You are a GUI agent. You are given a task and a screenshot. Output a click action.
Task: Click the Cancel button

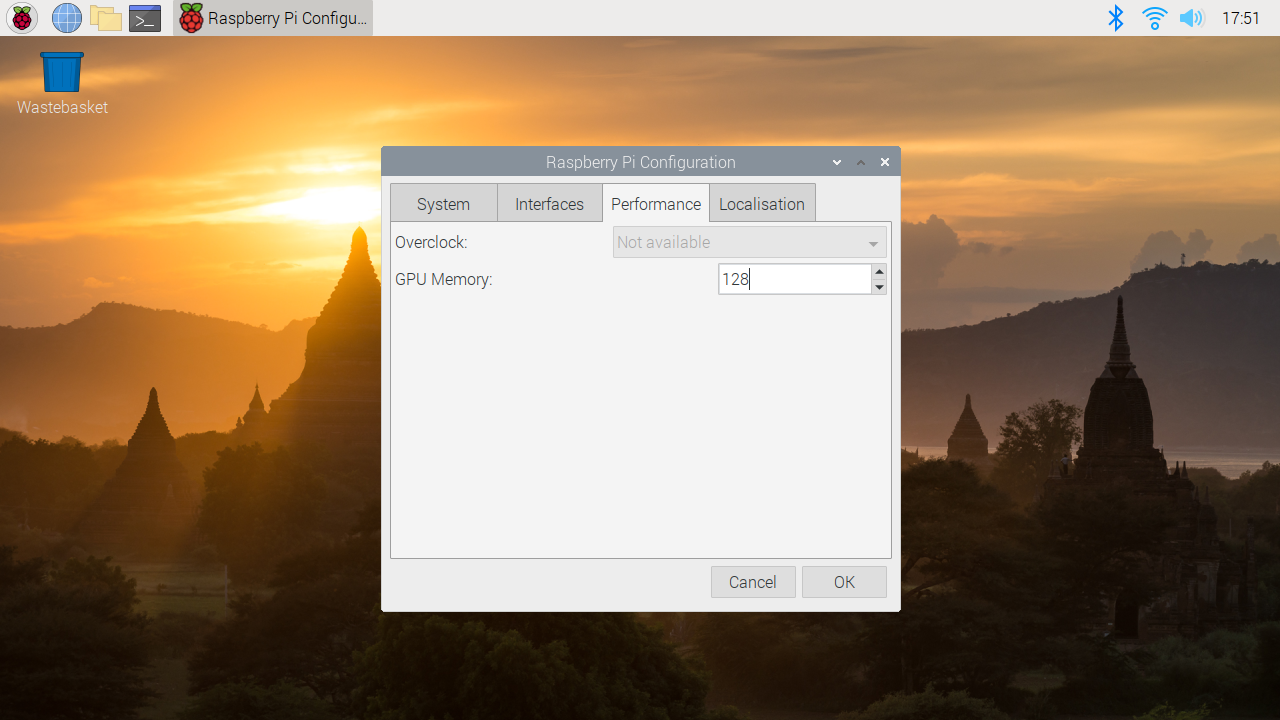[x=753, y=582]
